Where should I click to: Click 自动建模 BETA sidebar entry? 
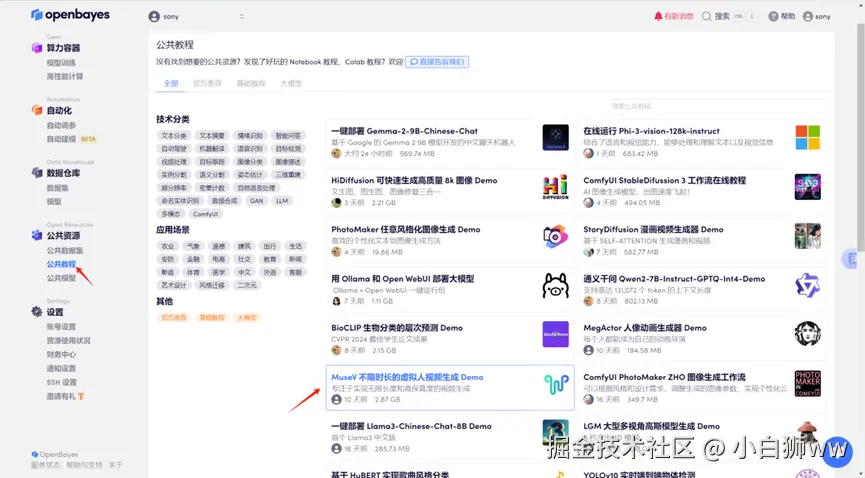click(71, 139)
